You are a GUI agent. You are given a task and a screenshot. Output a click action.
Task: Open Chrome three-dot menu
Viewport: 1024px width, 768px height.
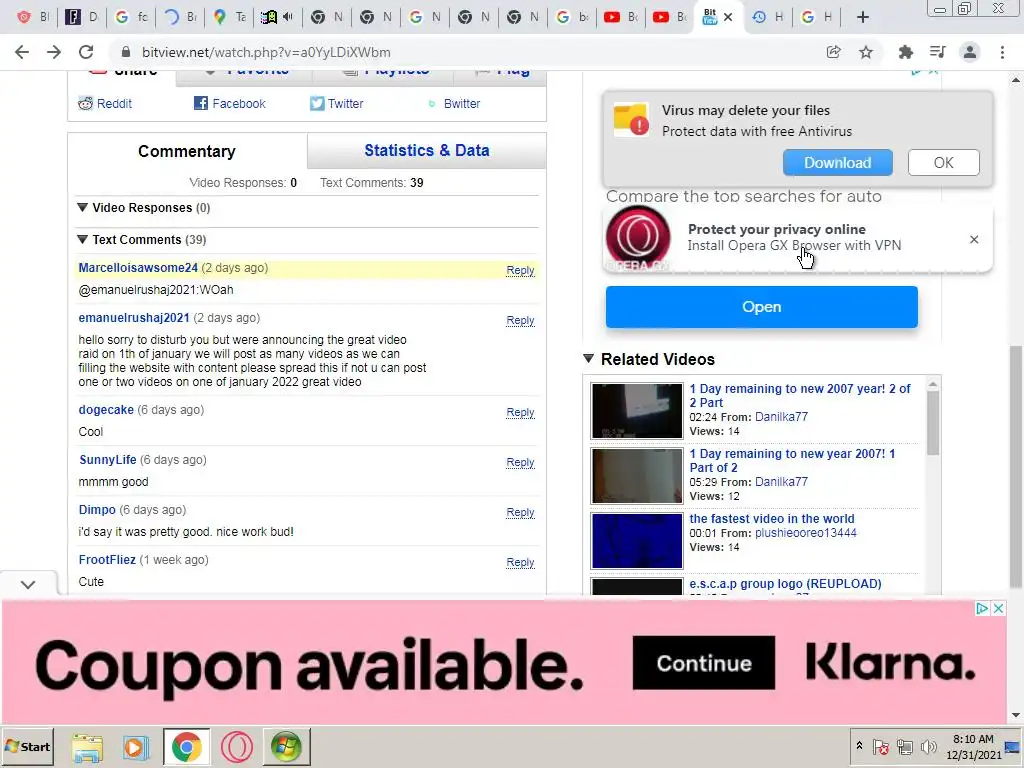[1002, 52]
